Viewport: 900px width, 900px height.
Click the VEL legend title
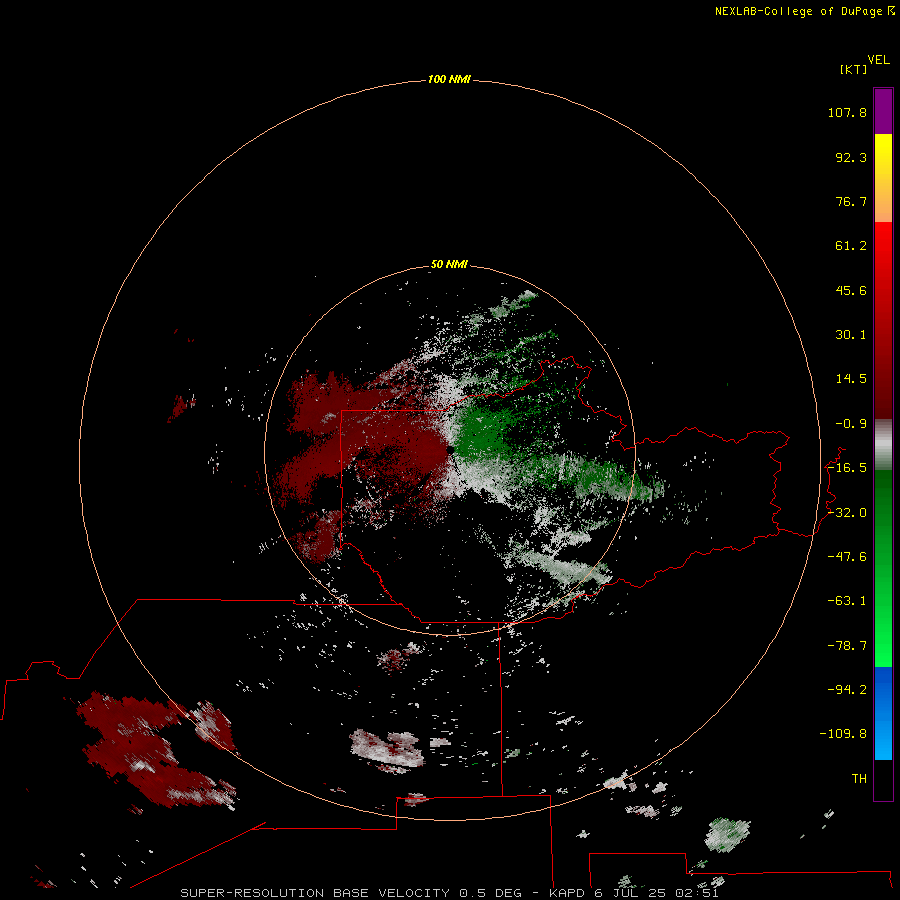coord(878,60)
